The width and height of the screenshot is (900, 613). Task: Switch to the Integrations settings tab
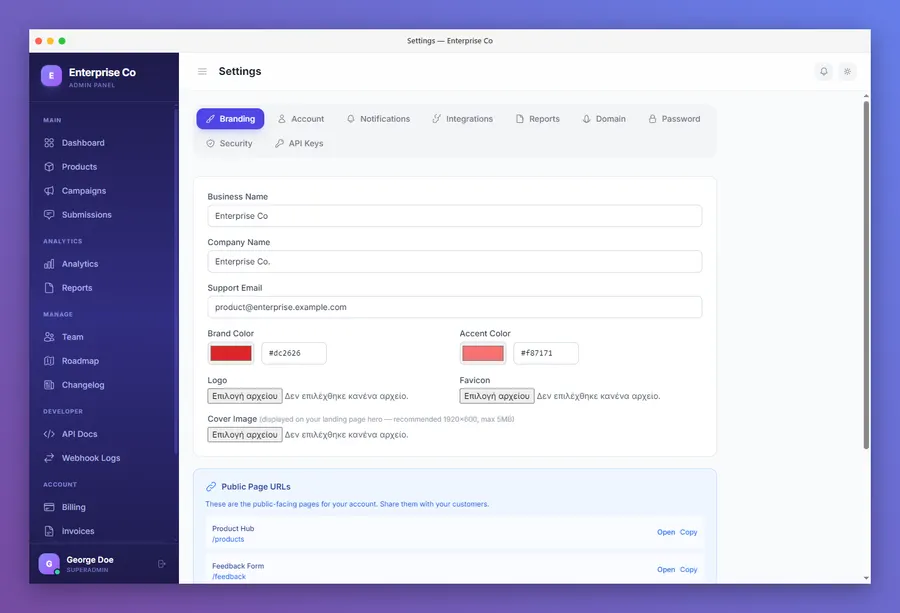[x=463, y=119]
